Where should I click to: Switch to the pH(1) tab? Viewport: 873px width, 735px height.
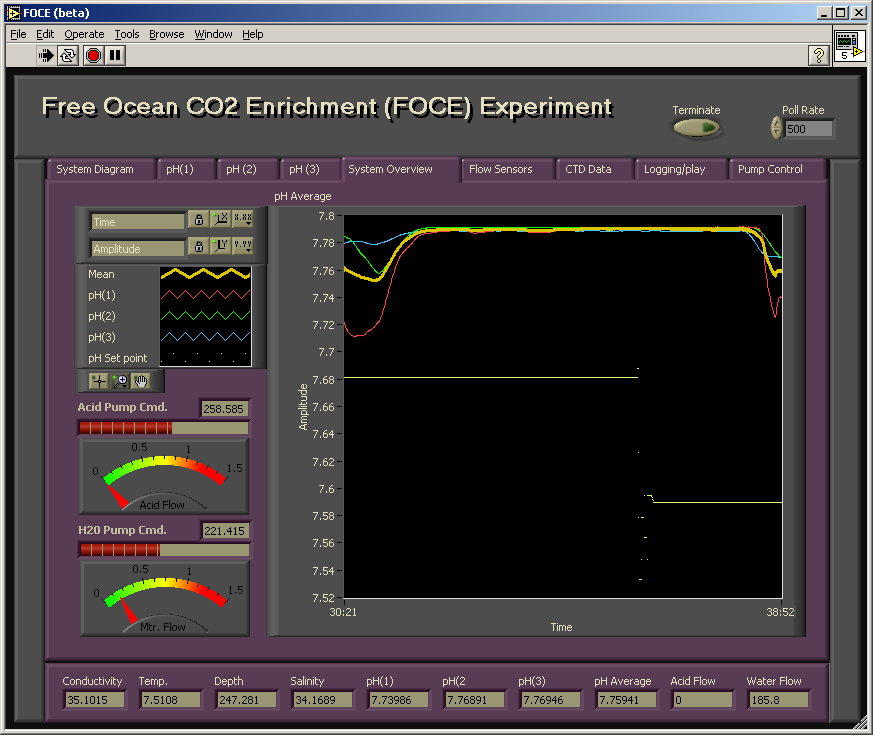coord(186,169)
